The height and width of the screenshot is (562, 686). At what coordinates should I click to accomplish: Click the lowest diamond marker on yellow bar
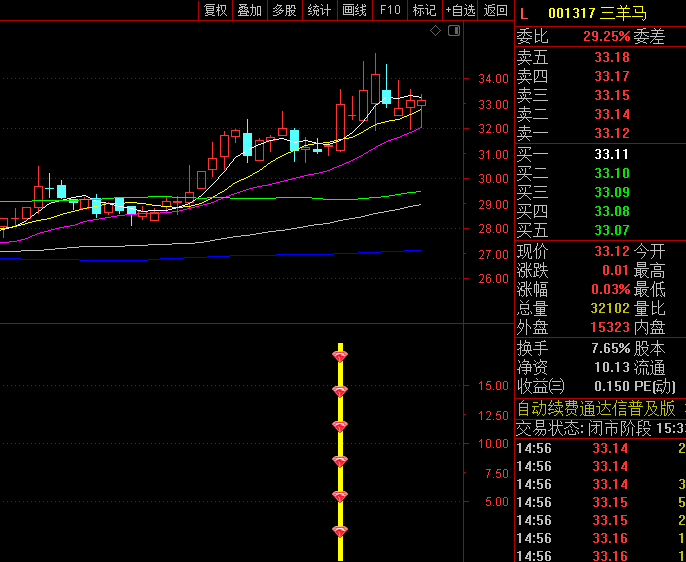click(340, 532)
